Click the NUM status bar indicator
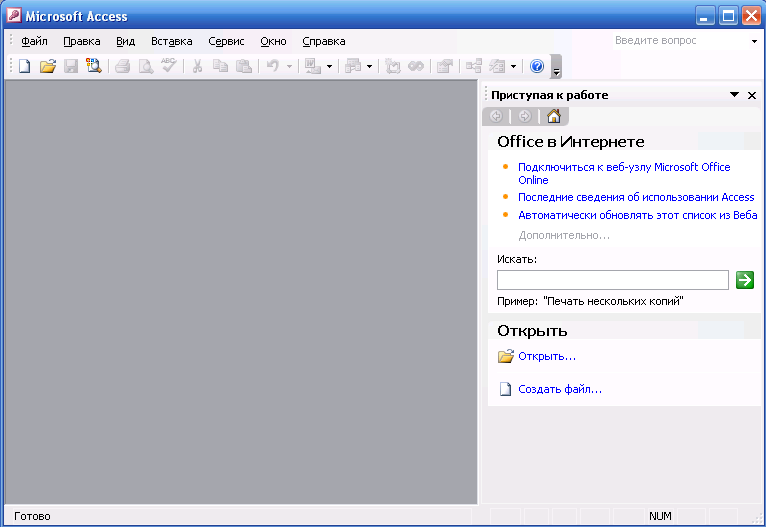Viewport: 766px width, 527px height. 660,516
